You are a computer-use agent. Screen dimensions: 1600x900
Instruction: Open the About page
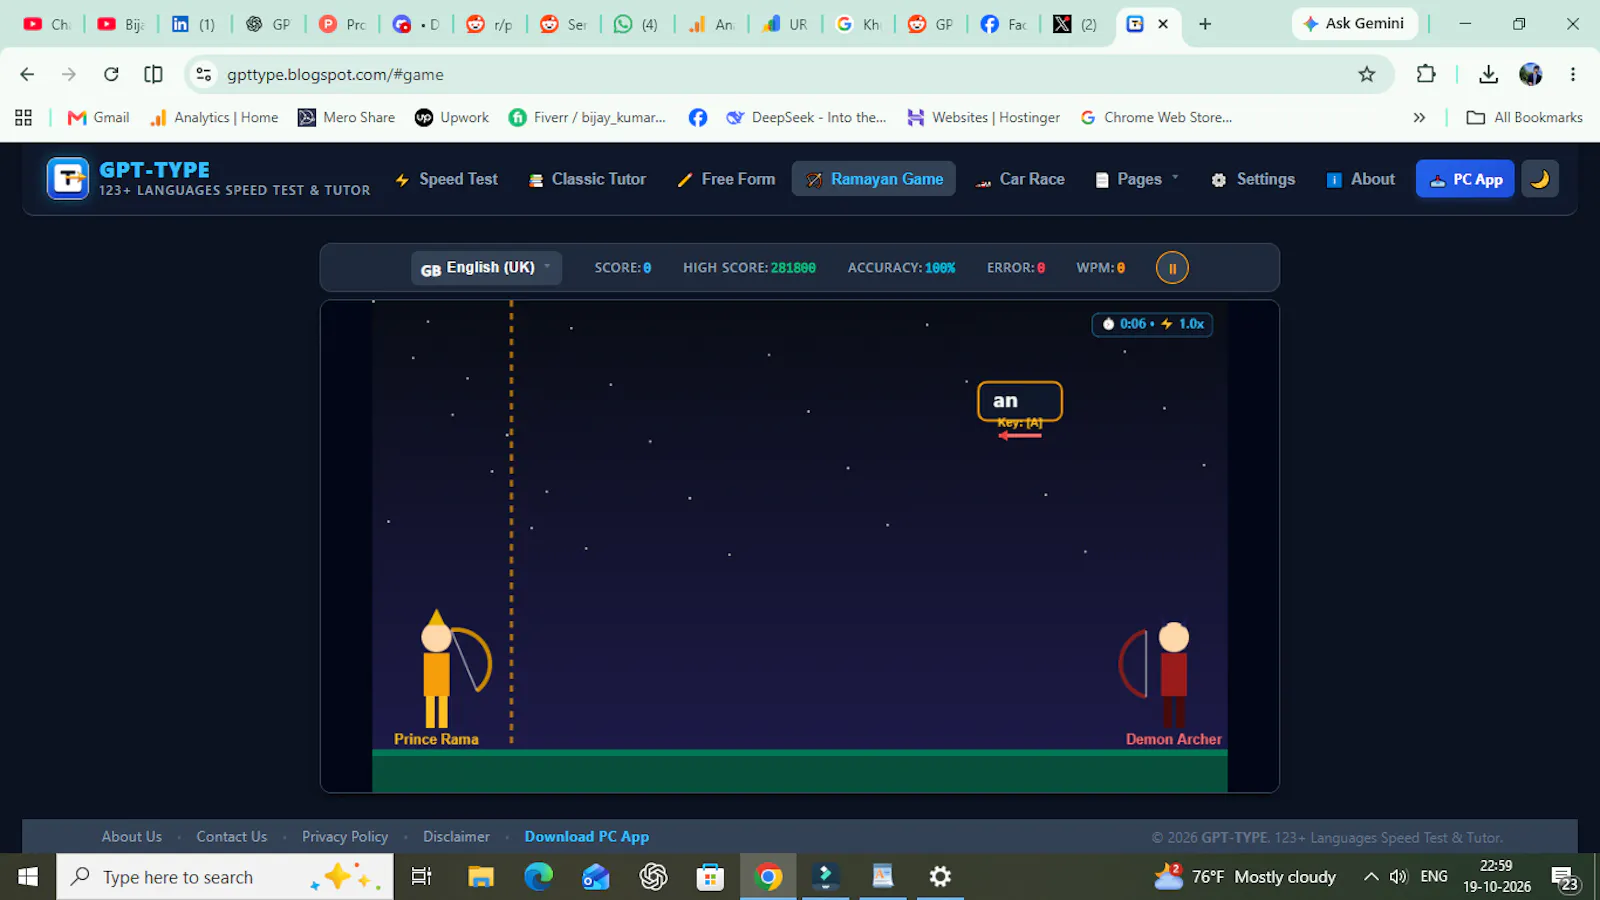1361,179
